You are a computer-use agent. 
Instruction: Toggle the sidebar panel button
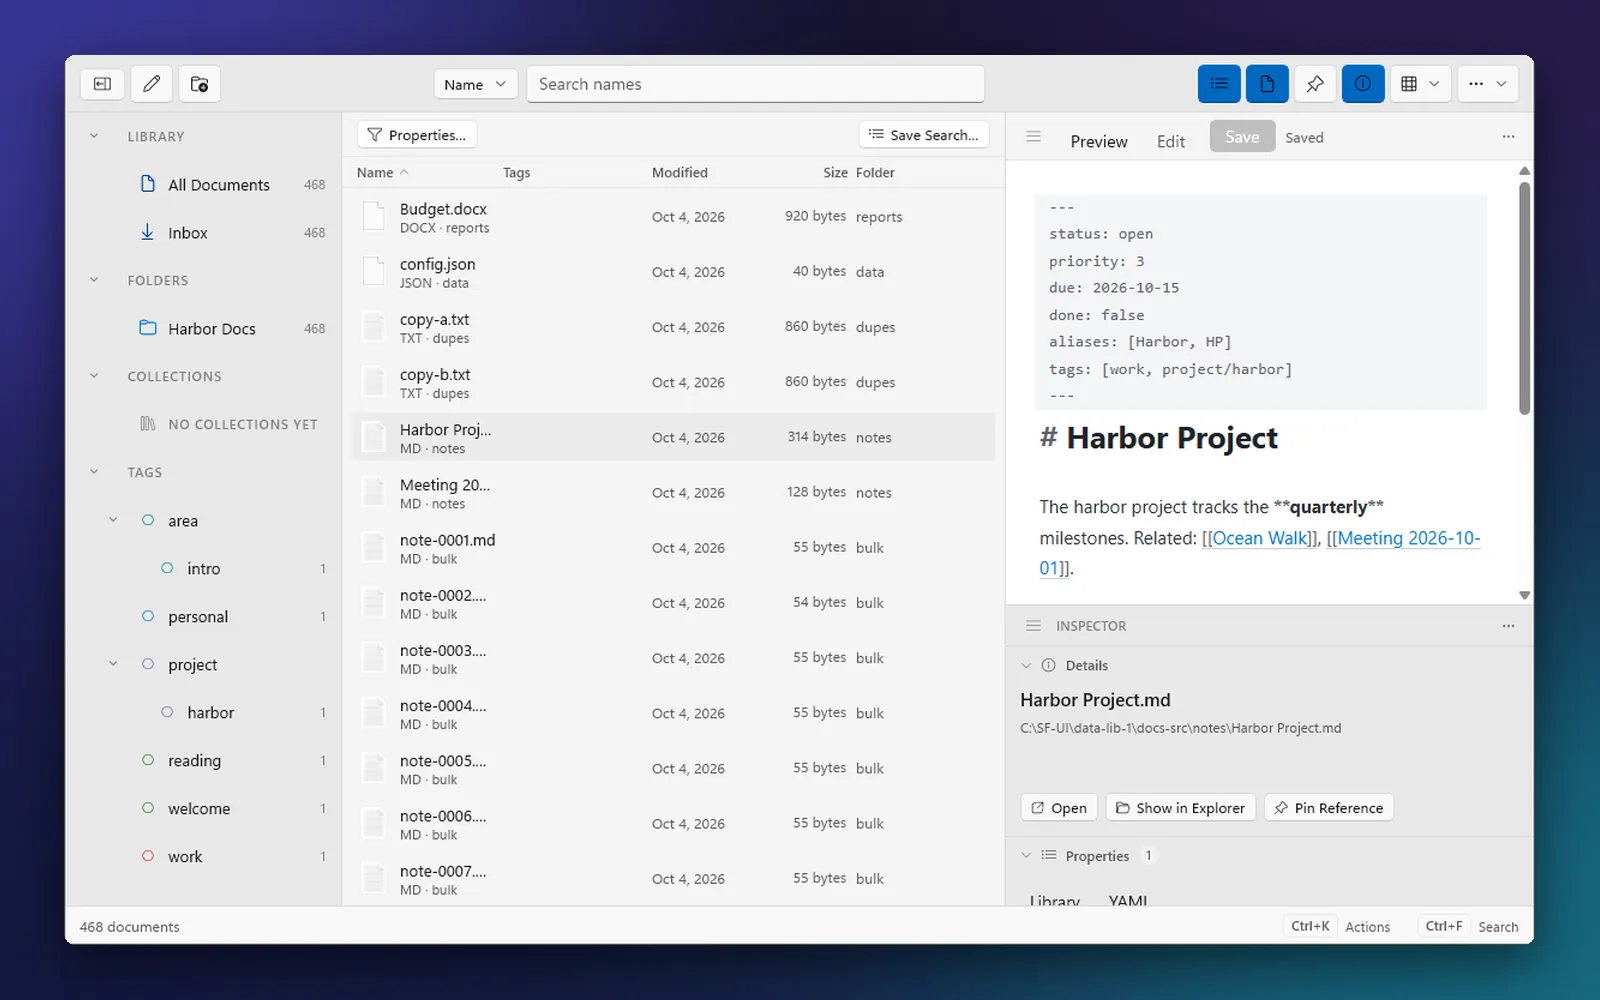tap(102, 84)
